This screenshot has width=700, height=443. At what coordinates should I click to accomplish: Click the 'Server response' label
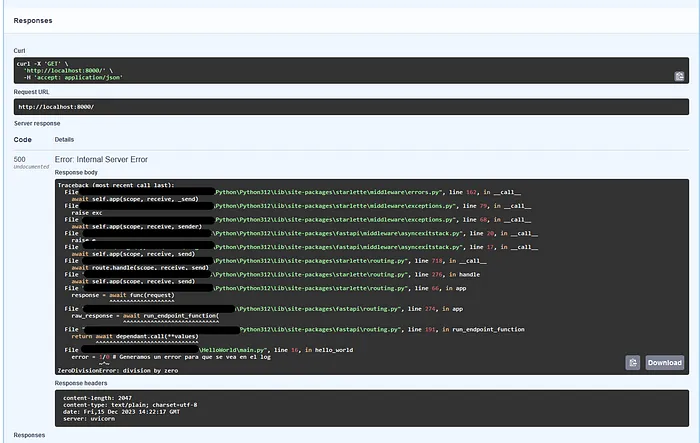(37, 123)
